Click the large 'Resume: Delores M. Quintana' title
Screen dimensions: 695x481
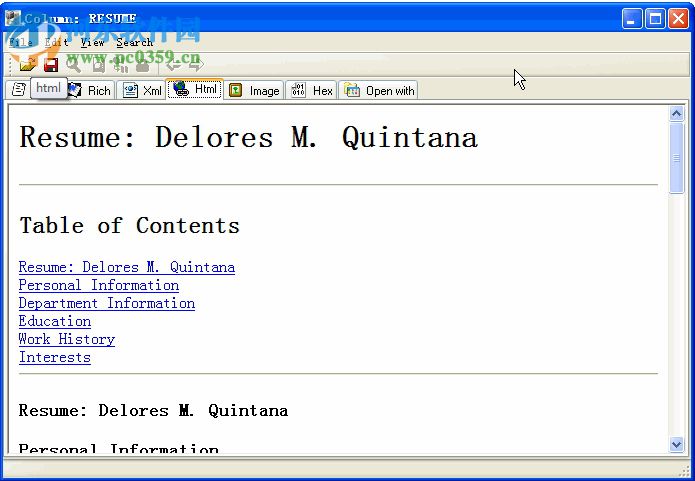(x=249, y=137)
